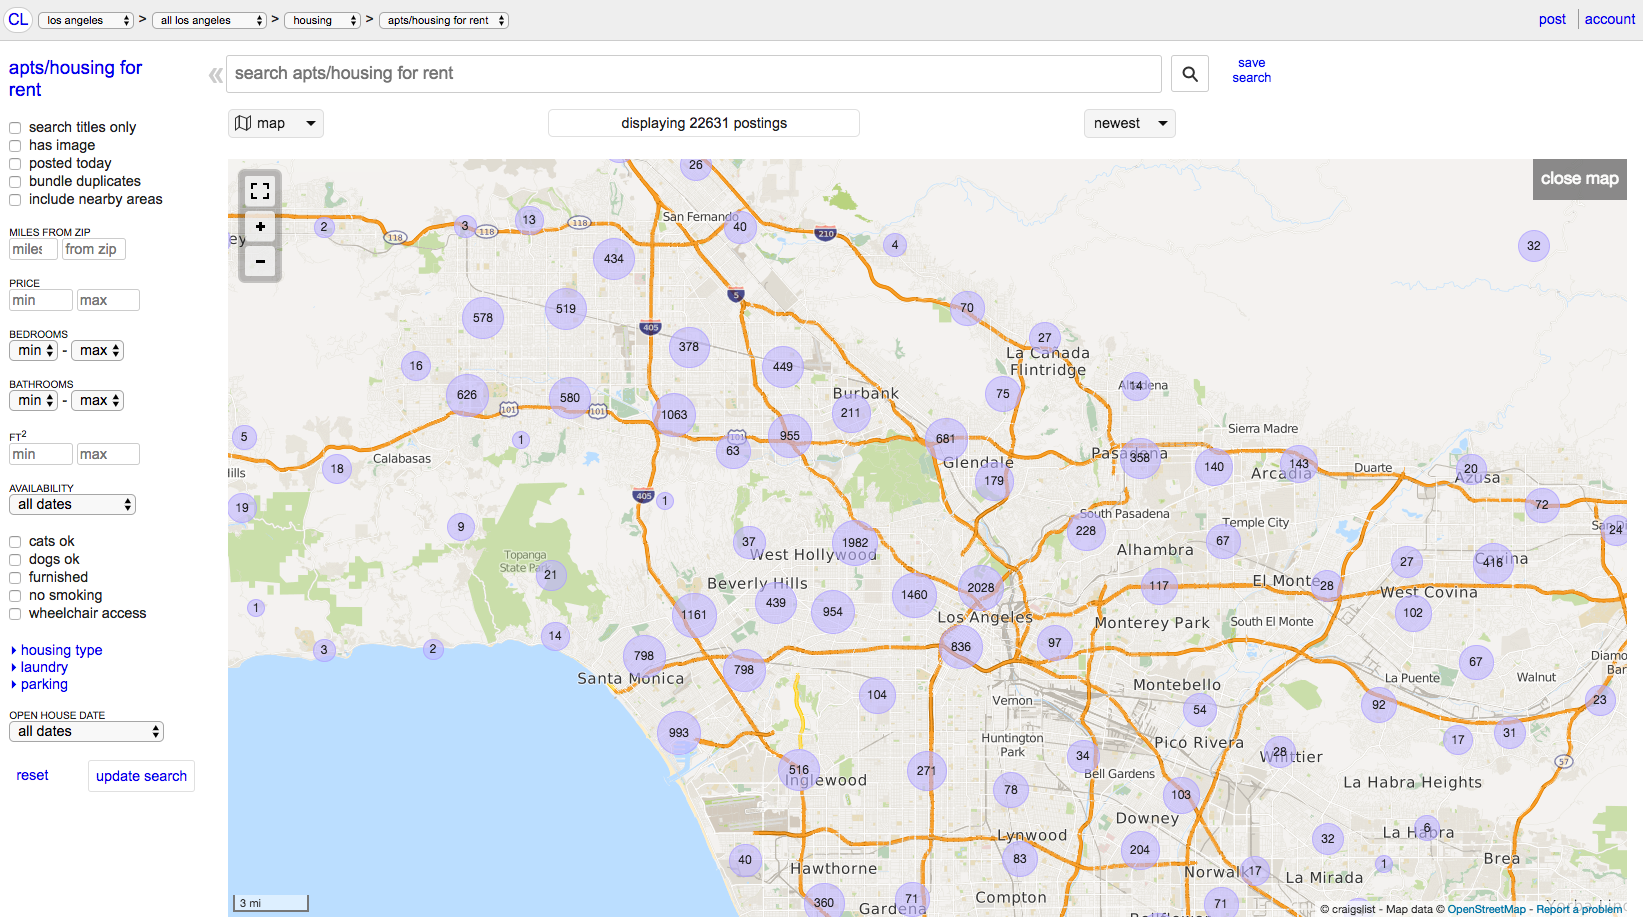
Task: Toggle fullscreen map view icon
Action: point(260,191)
